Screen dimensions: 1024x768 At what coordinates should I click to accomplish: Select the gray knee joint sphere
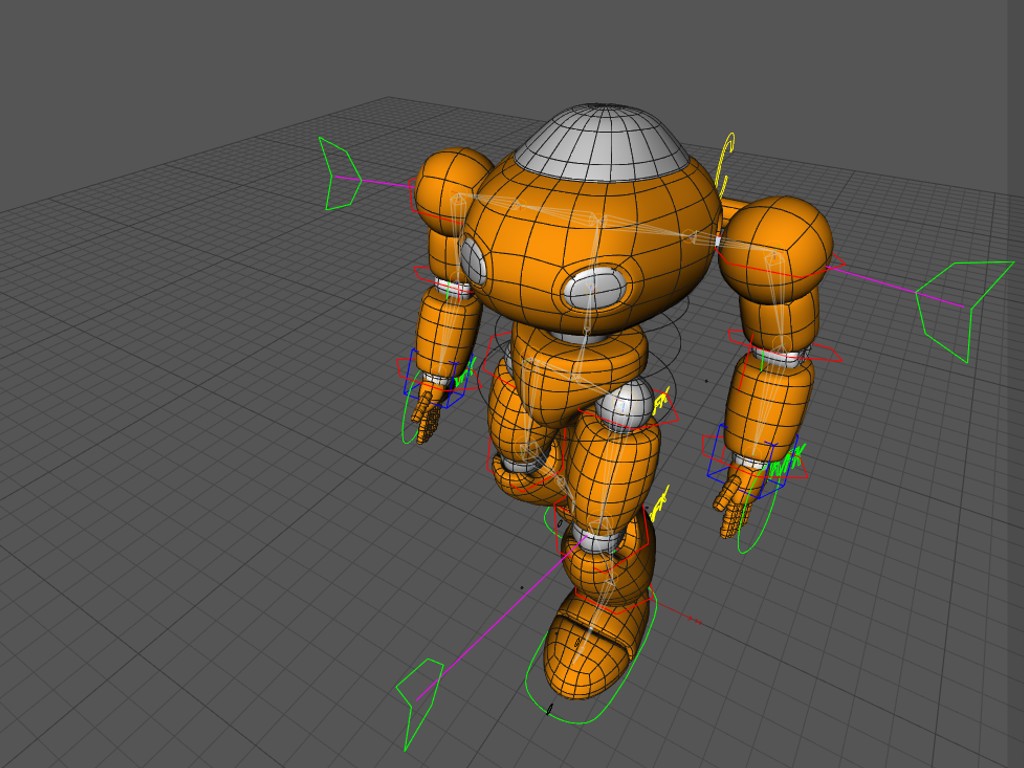tap(624, 405)
